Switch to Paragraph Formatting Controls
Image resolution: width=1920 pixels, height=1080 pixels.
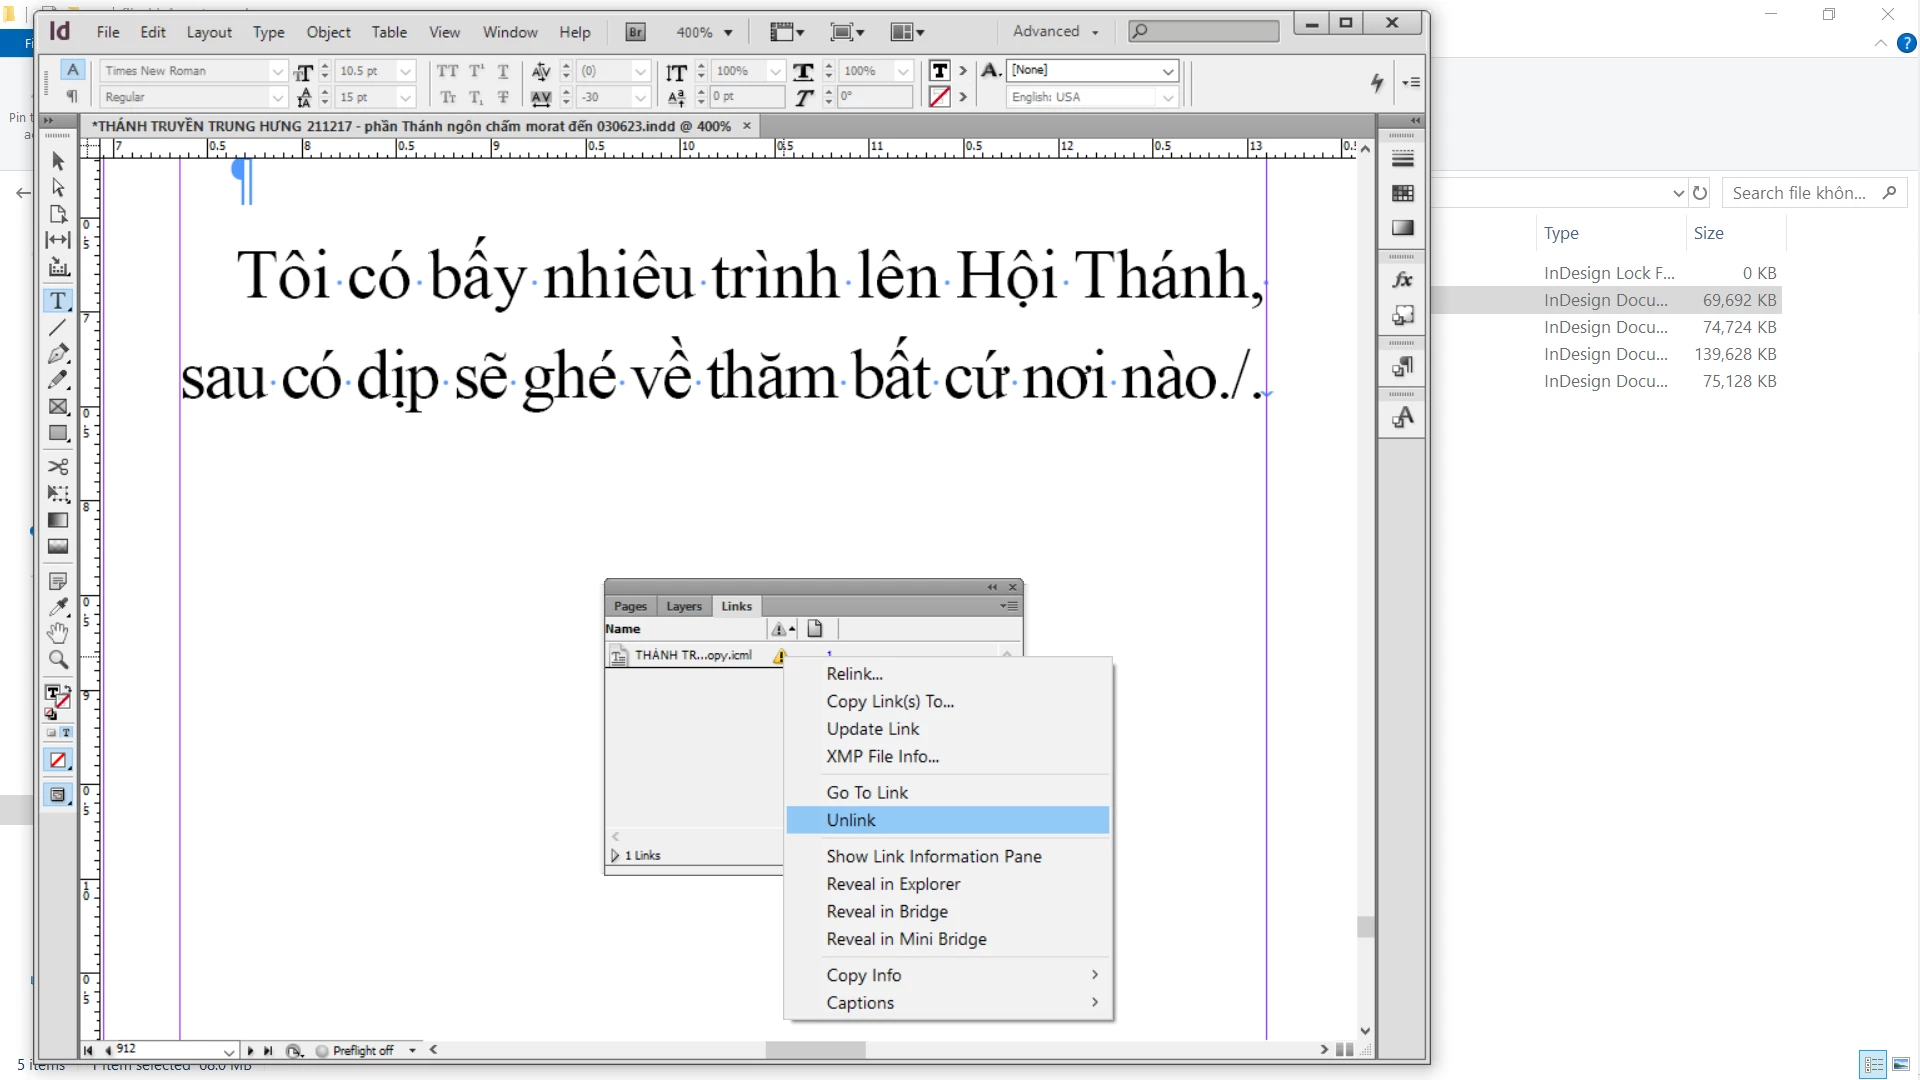tap(72, 97)
